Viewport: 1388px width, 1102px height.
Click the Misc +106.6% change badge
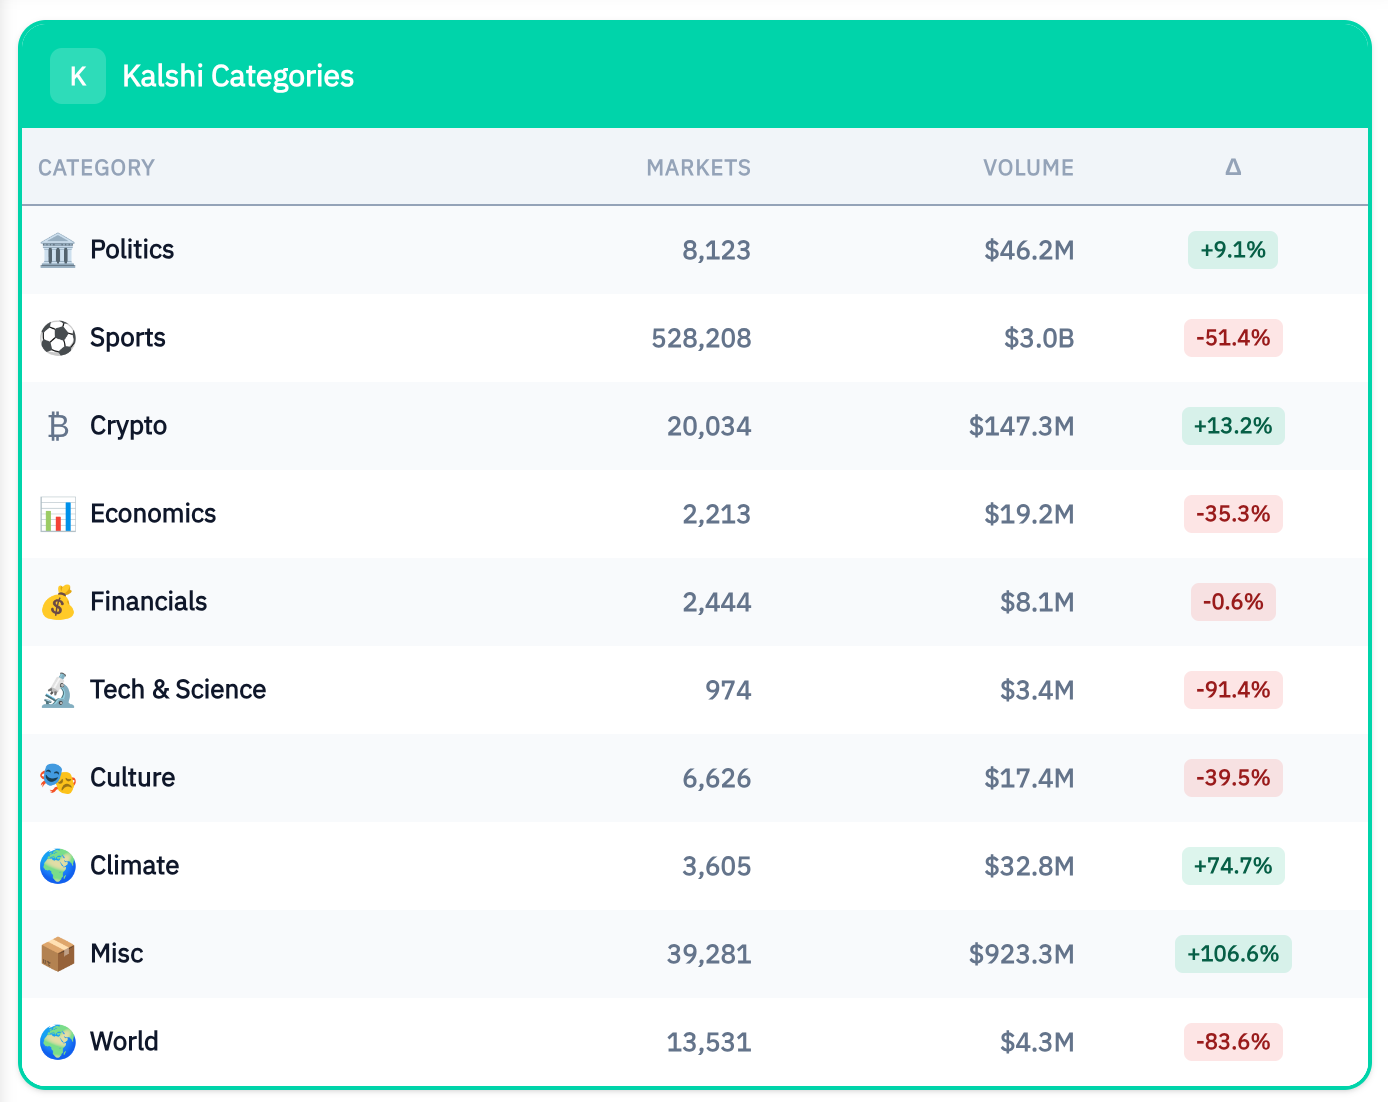coord(1233,954)
